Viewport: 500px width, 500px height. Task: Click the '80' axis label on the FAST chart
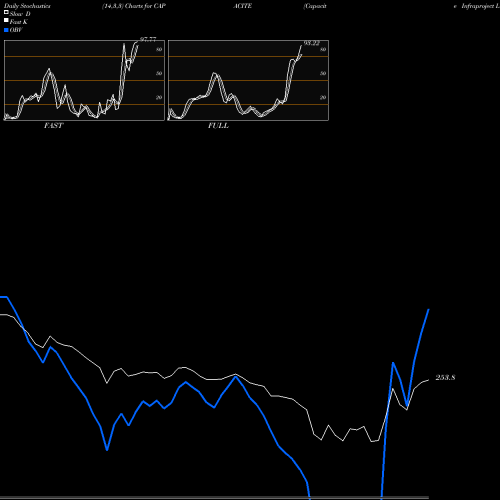pos(159,49)
